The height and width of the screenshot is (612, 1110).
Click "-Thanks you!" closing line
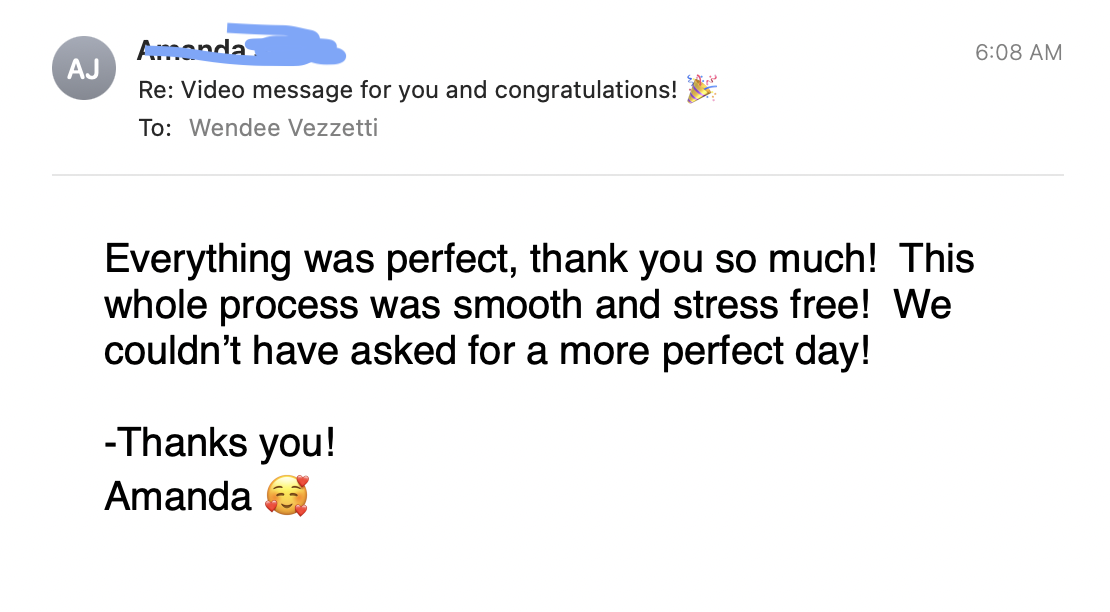pos(220,442)
